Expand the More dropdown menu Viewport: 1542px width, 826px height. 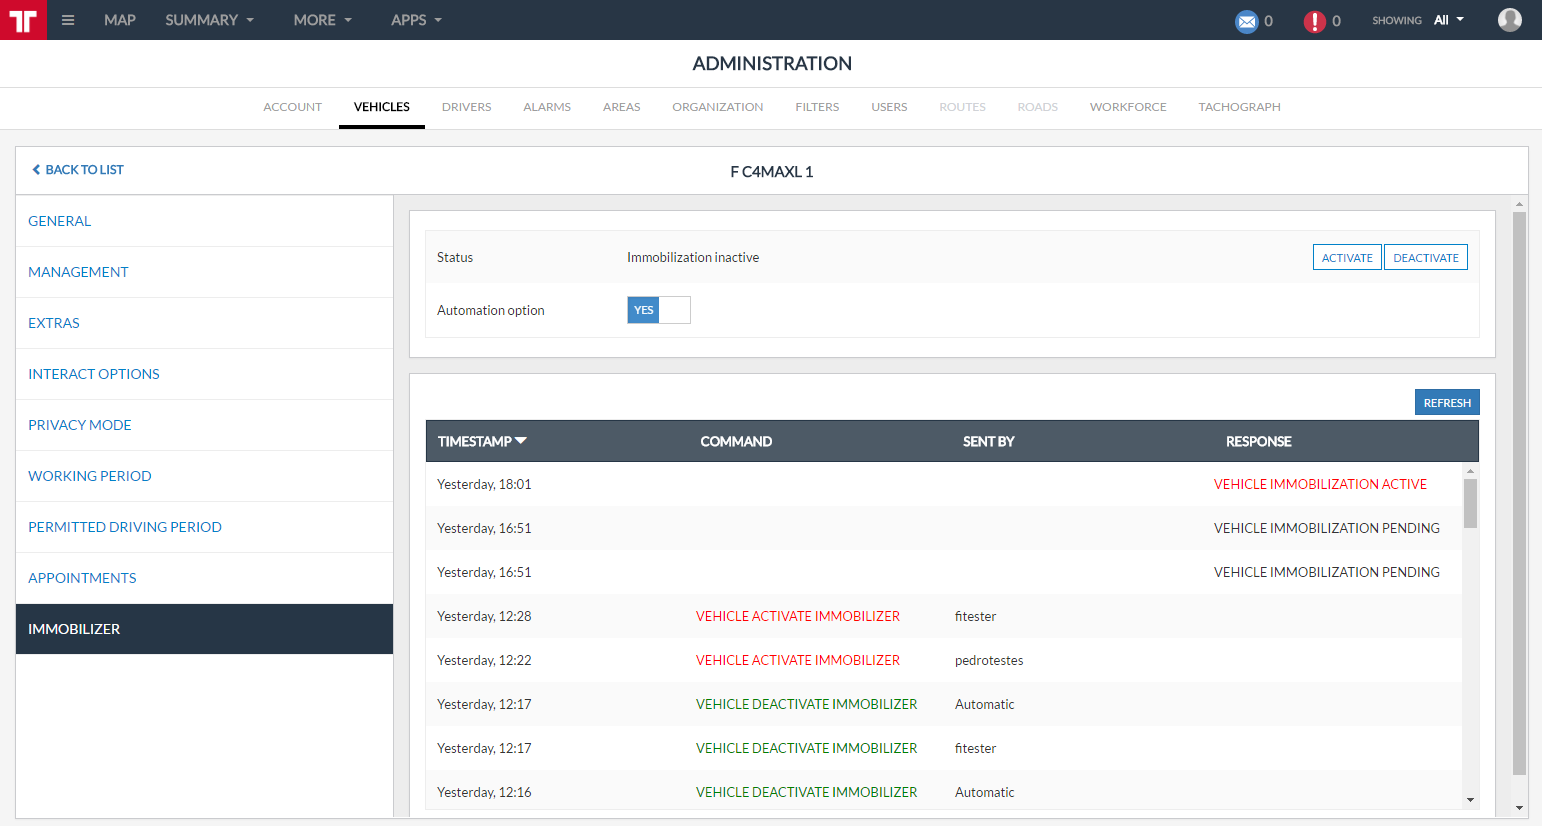322,20
